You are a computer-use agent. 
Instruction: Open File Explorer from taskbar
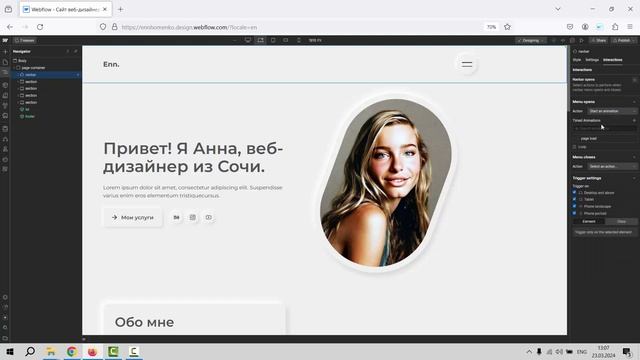pos(51,351)
